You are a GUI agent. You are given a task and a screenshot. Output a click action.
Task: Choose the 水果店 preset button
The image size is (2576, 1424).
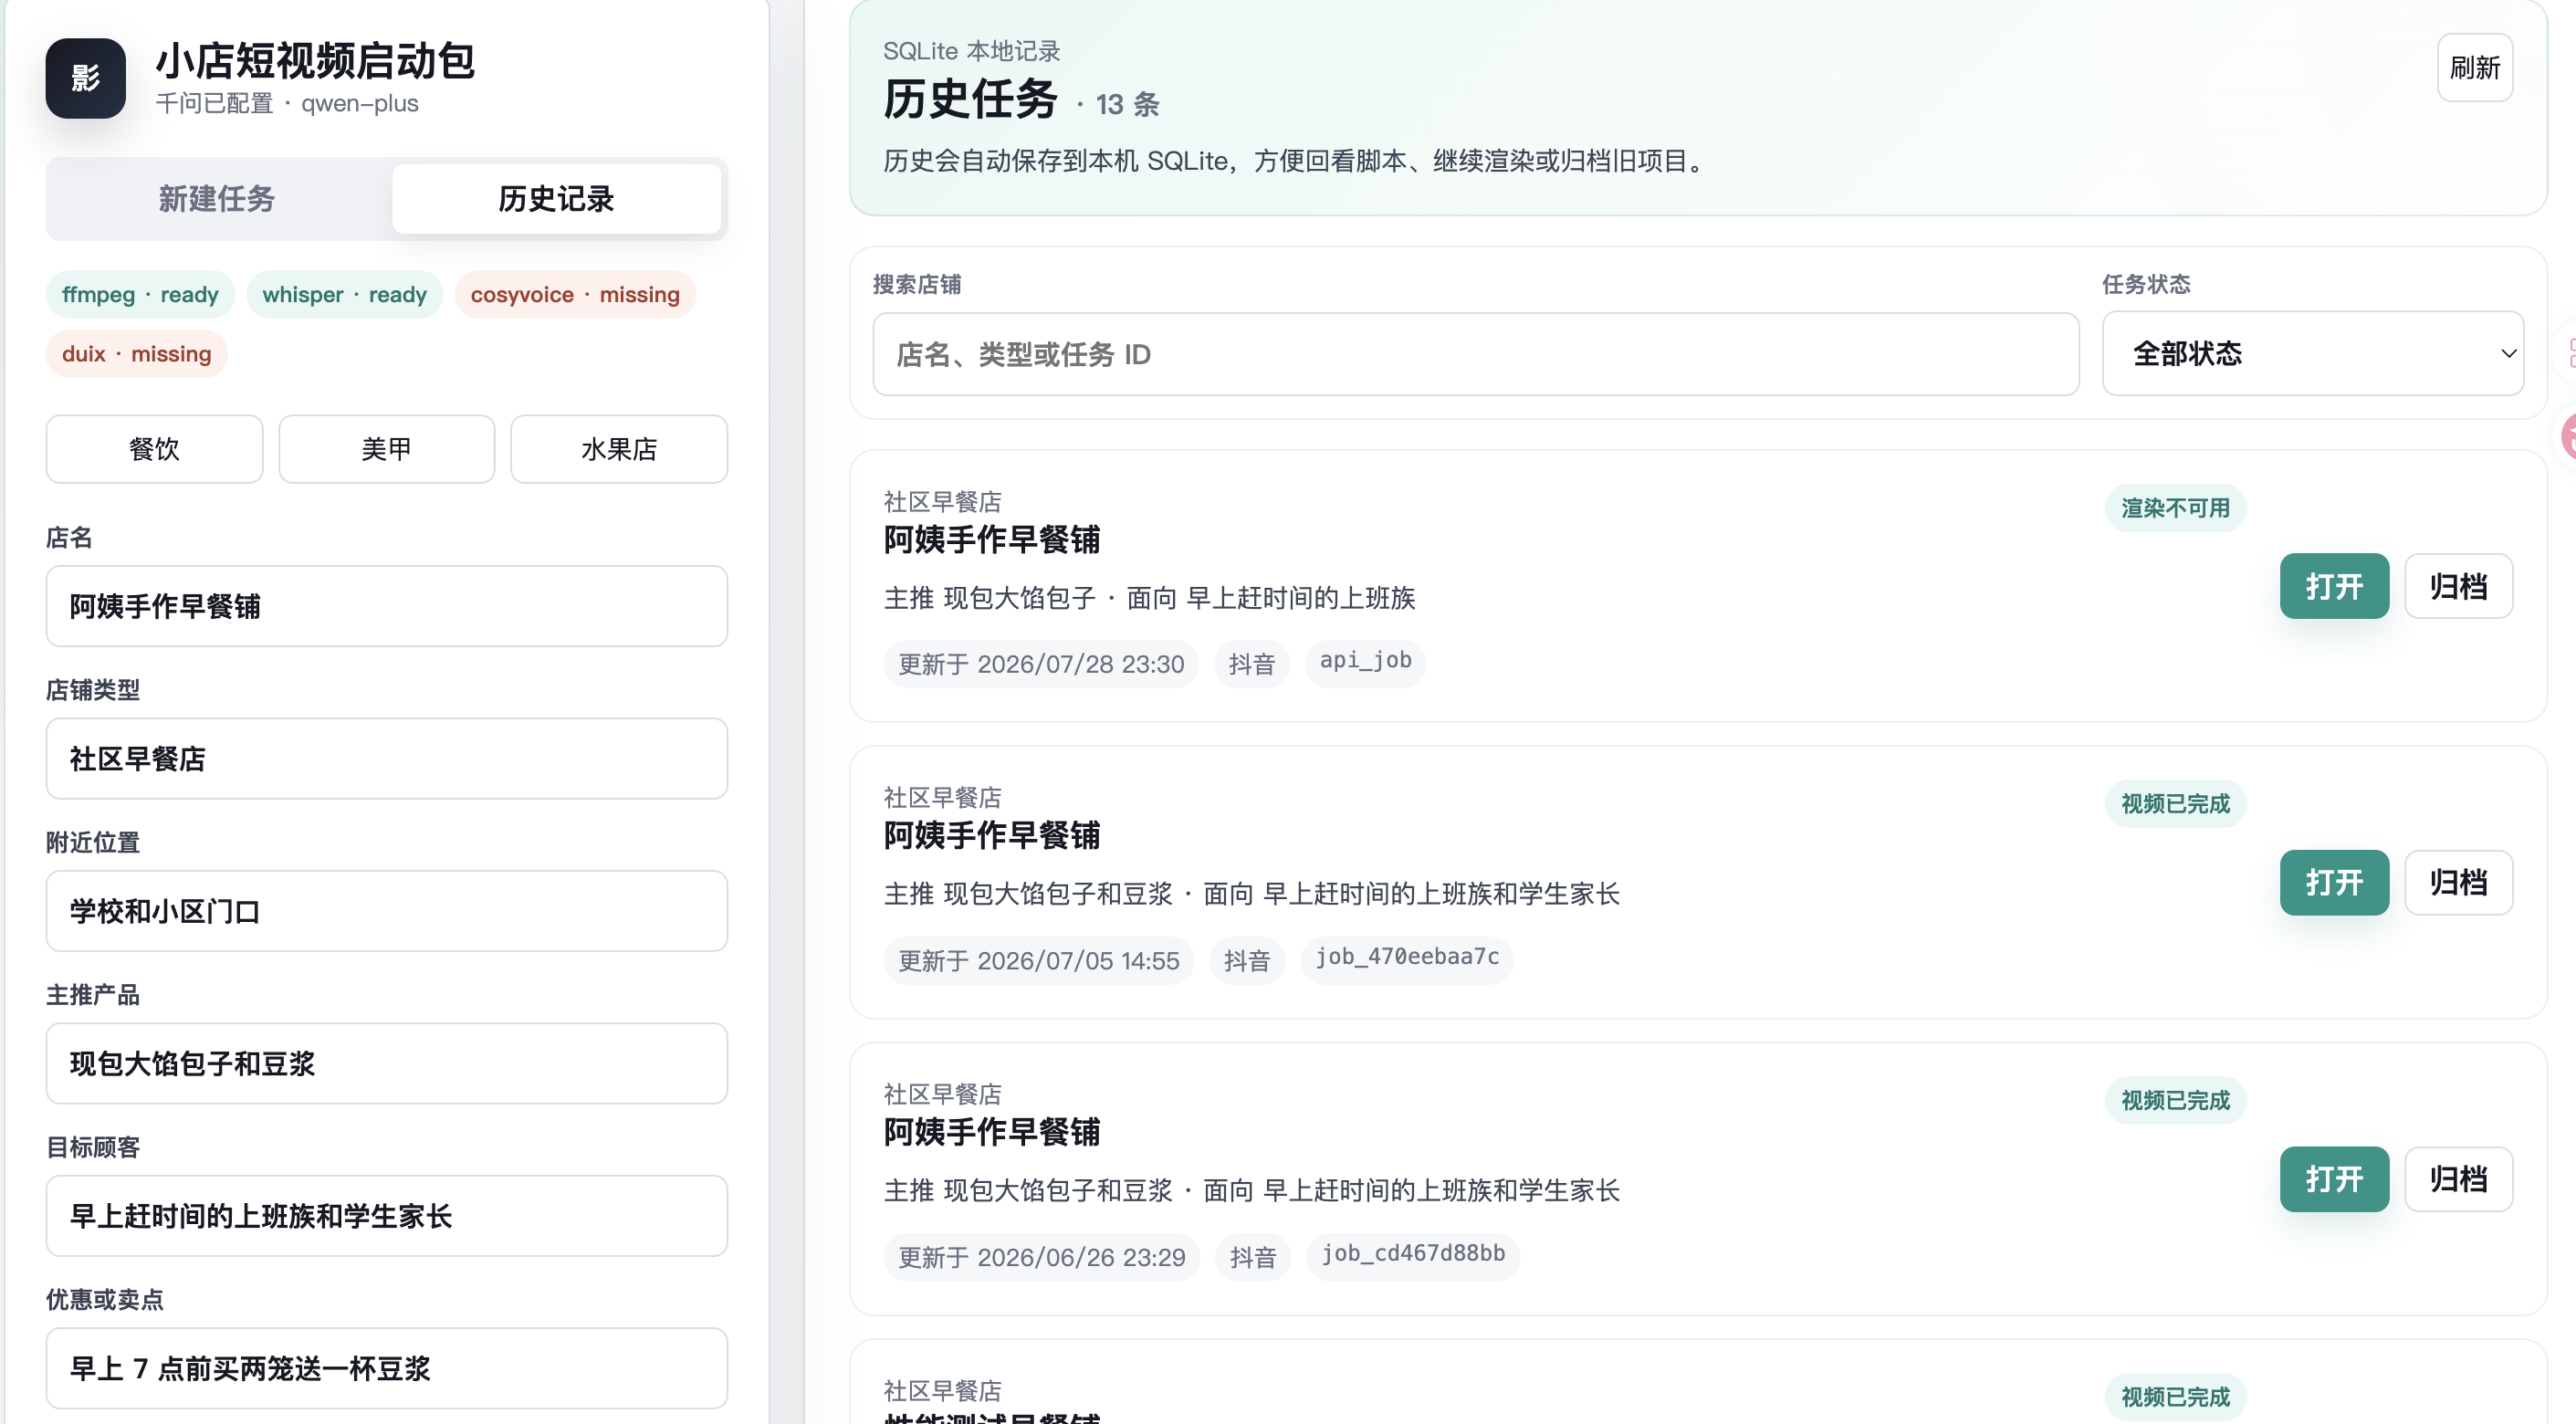[x=619, y=449]
